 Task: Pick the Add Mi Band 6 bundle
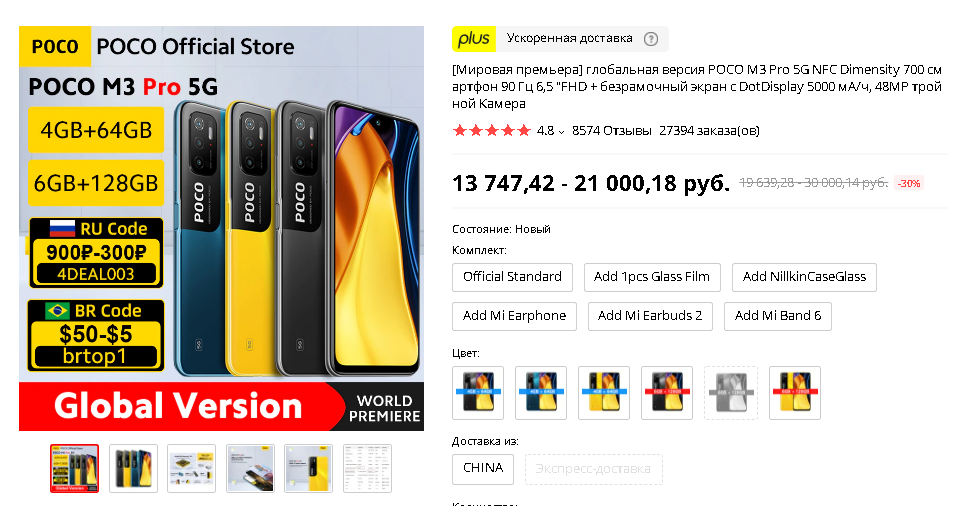pos(778,316)
